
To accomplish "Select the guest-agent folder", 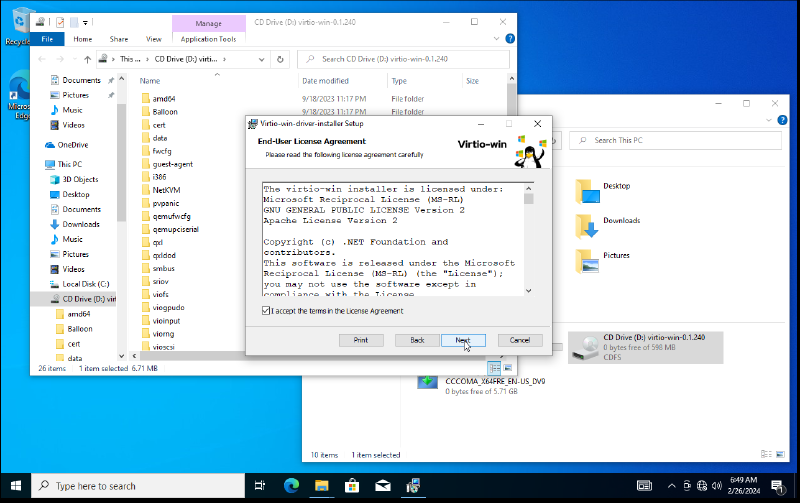I will (172, 164).
